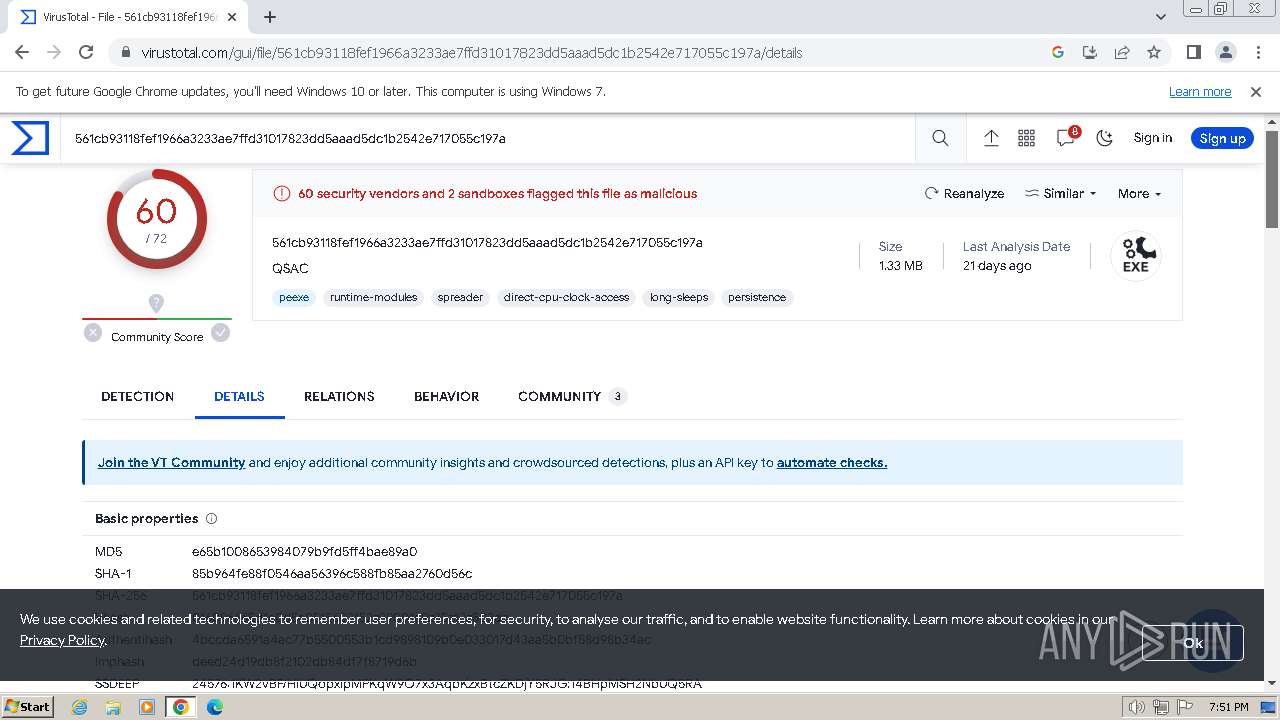Open Chrome from taskbar
The width and height of the screenshot is (1280, 720).
pyautogui.click(x=181, y=707)
